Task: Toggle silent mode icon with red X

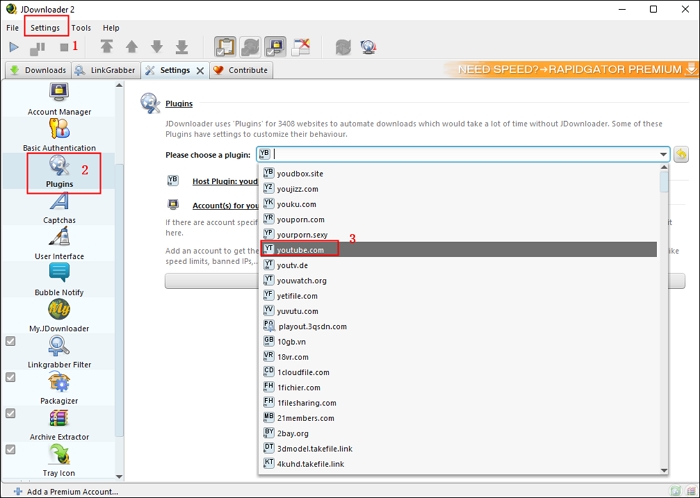Action: [x=300, y=47]
